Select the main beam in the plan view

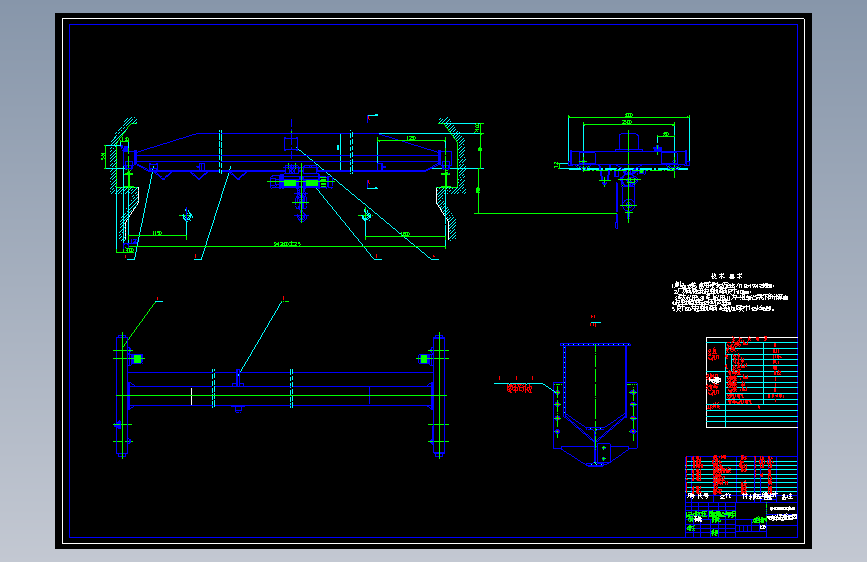(280, 390)
